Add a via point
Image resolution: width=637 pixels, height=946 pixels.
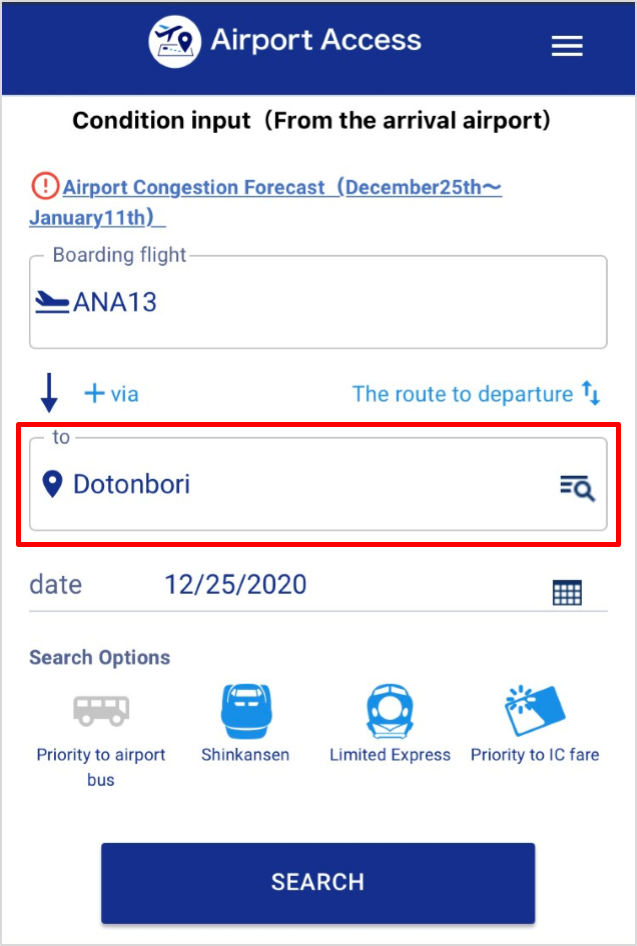point(111,394)
